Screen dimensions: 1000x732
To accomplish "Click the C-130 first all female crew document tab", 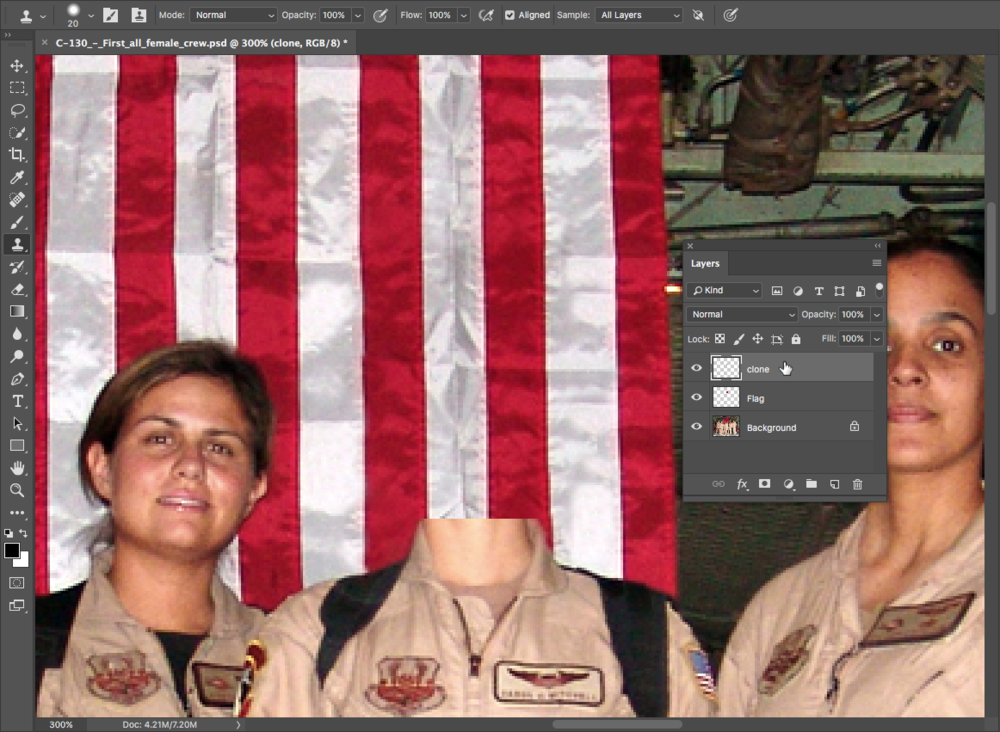I will pyautogui.click(x=201, y=43).
